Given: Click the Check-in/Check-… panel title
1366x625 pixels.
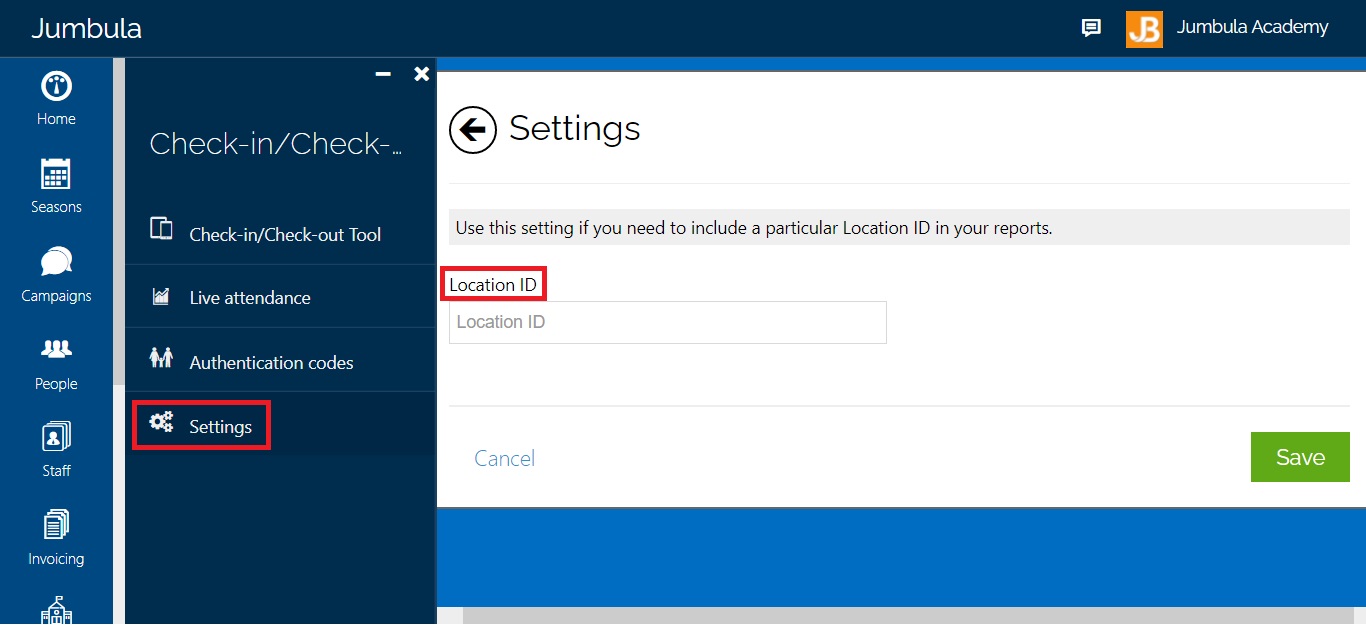Looking at the screenshot, I should tap(276, 144).
